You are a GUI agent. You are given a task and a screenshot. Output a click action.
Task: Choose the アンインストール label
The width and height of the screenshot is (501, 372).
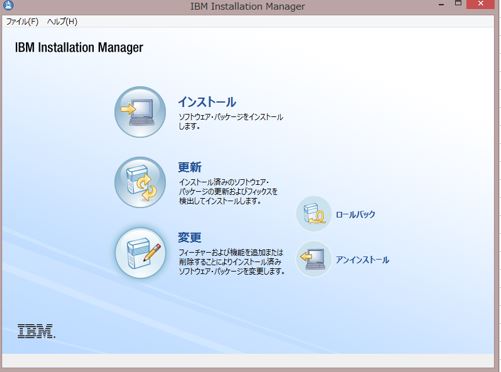tap(362, 260)
